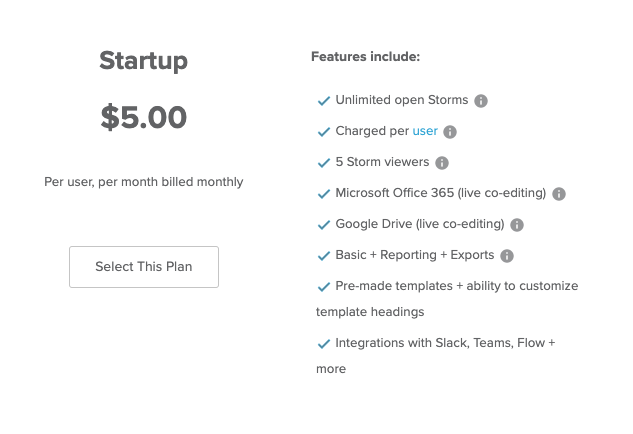Screen dimensions: 633x434
Task: Click info icon next to 5 Storm viewers
Action: (442, 163)
